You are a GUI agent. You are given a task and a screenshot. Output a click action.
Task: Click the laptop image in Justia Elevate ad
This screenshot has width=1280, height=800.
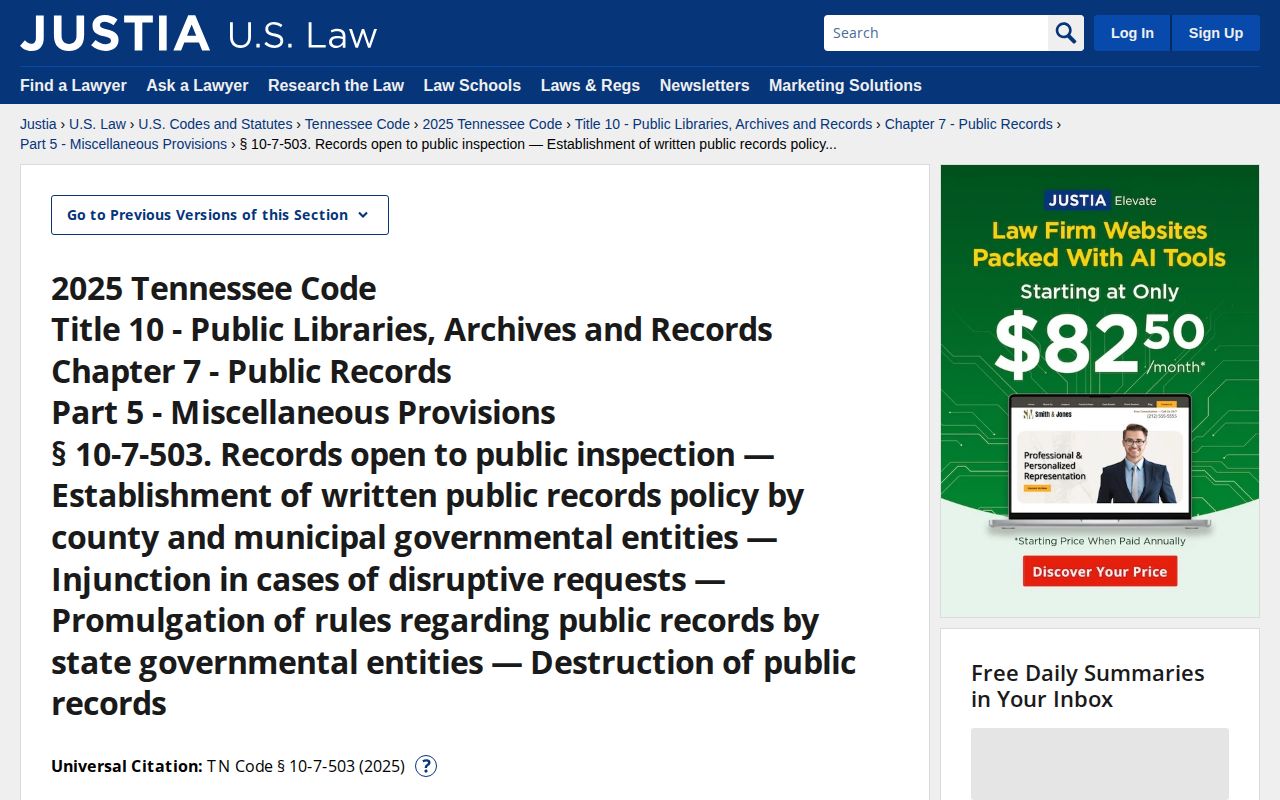1100,464
